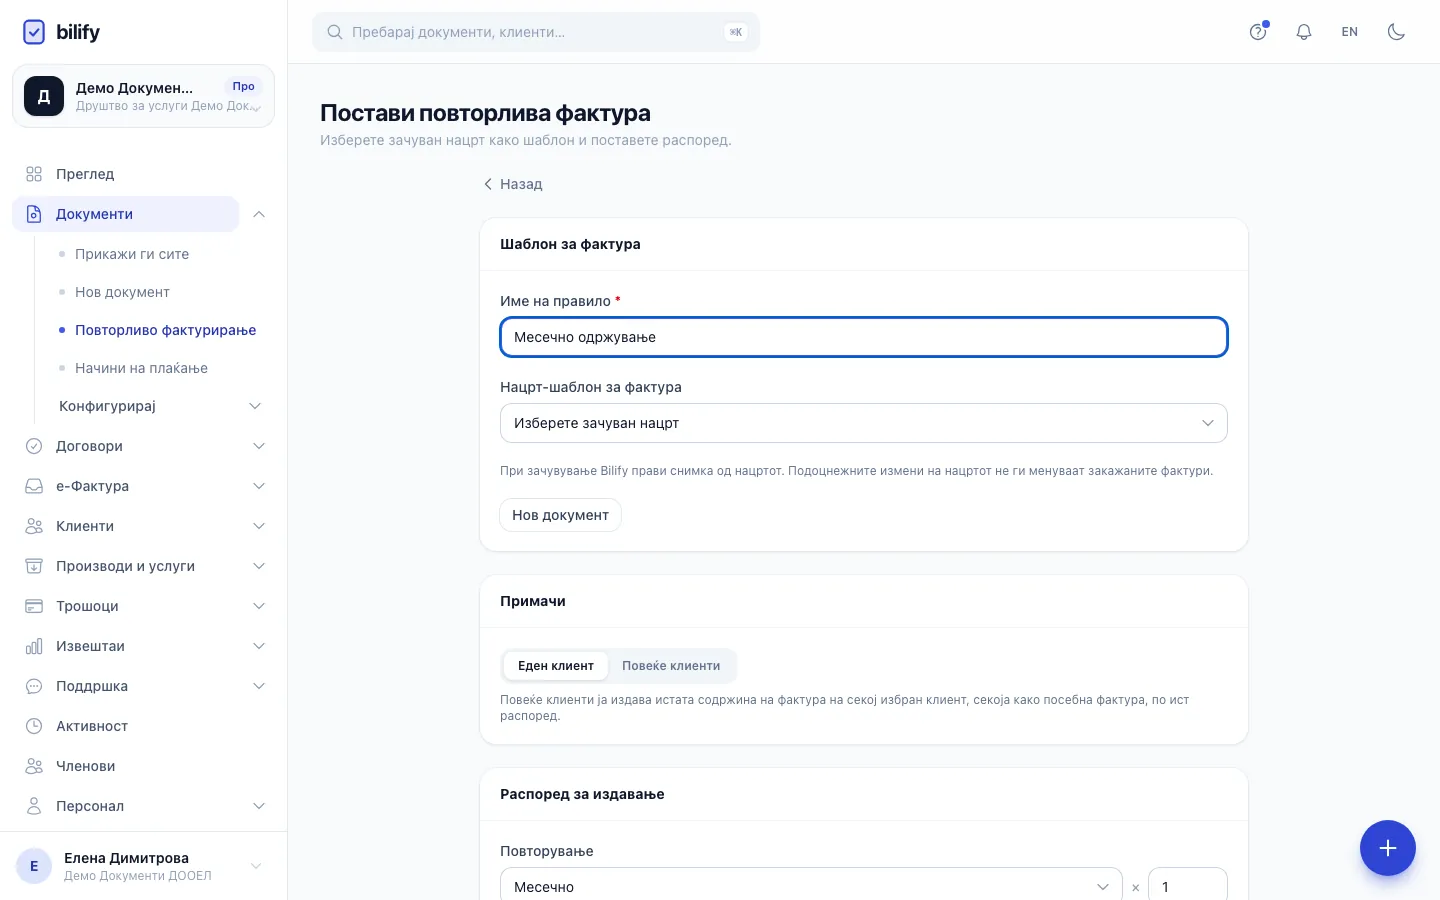
Task: Click the Членови members icon
Action: (x=34, y=766)
